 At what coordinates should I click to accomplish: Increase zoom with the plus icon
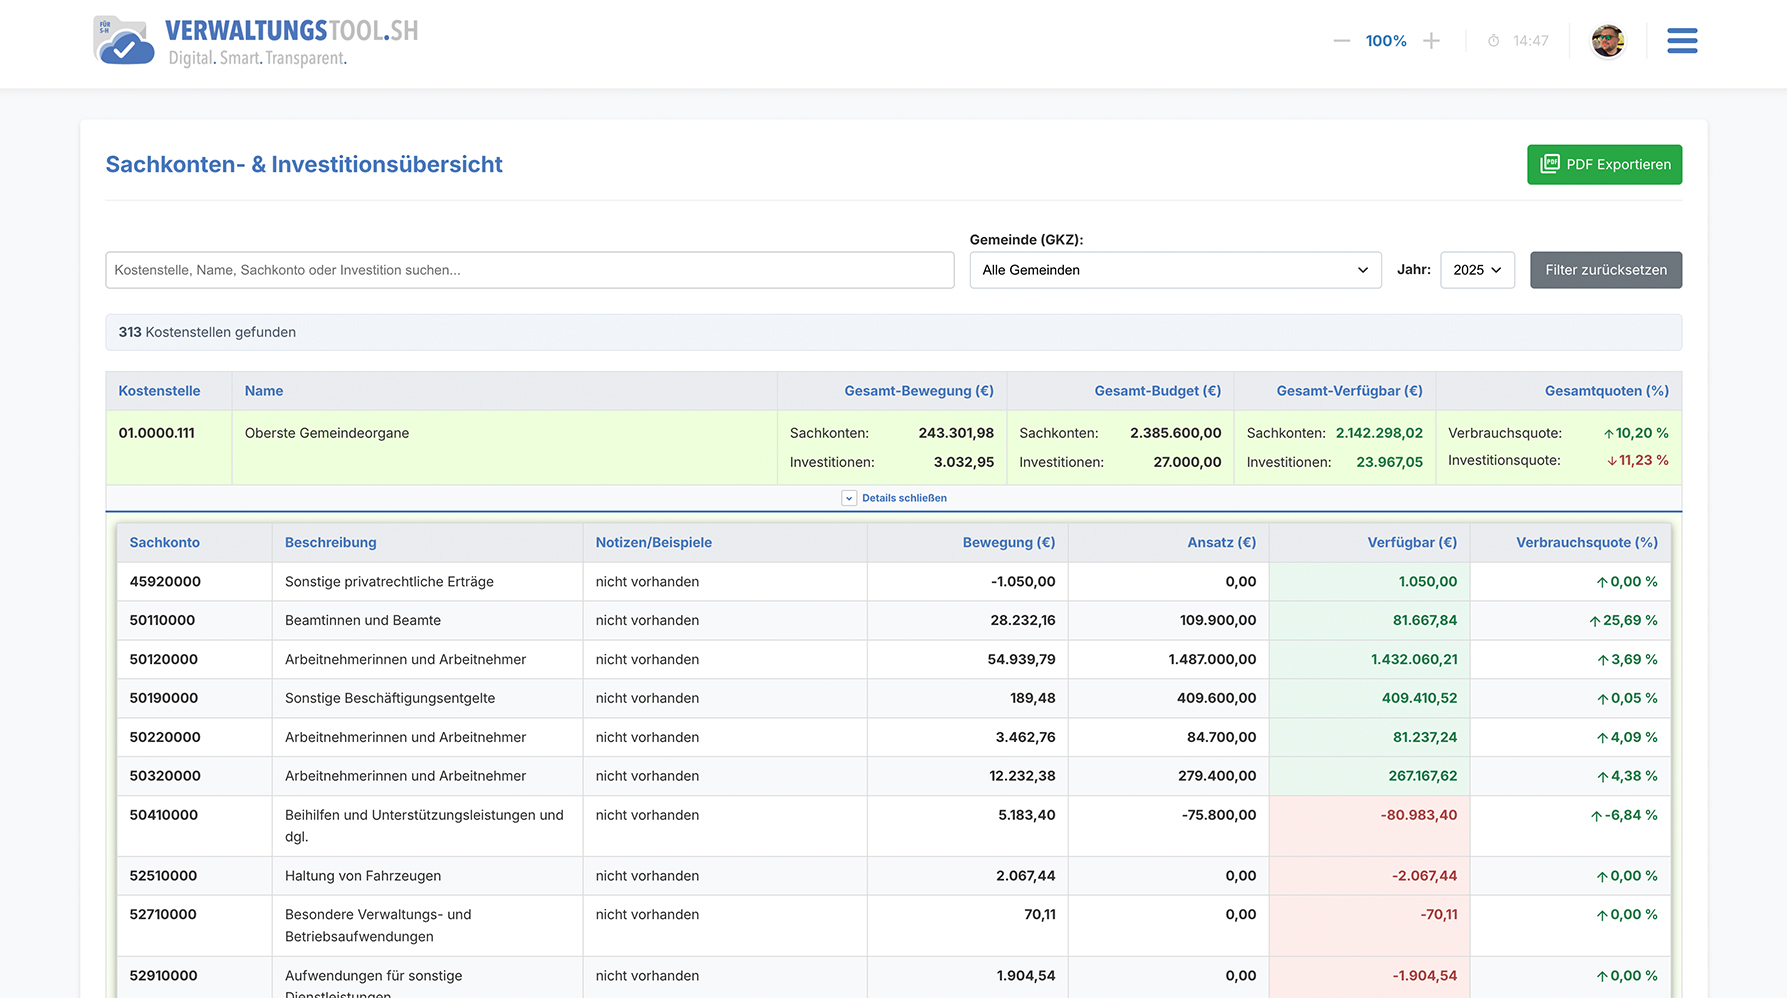click(1431, 41)
